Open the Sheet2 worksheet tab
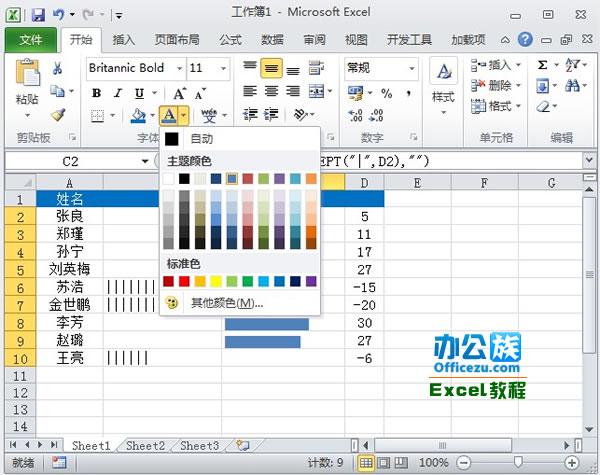This screenshot has height=475, width=600. [x=145, y=446]
